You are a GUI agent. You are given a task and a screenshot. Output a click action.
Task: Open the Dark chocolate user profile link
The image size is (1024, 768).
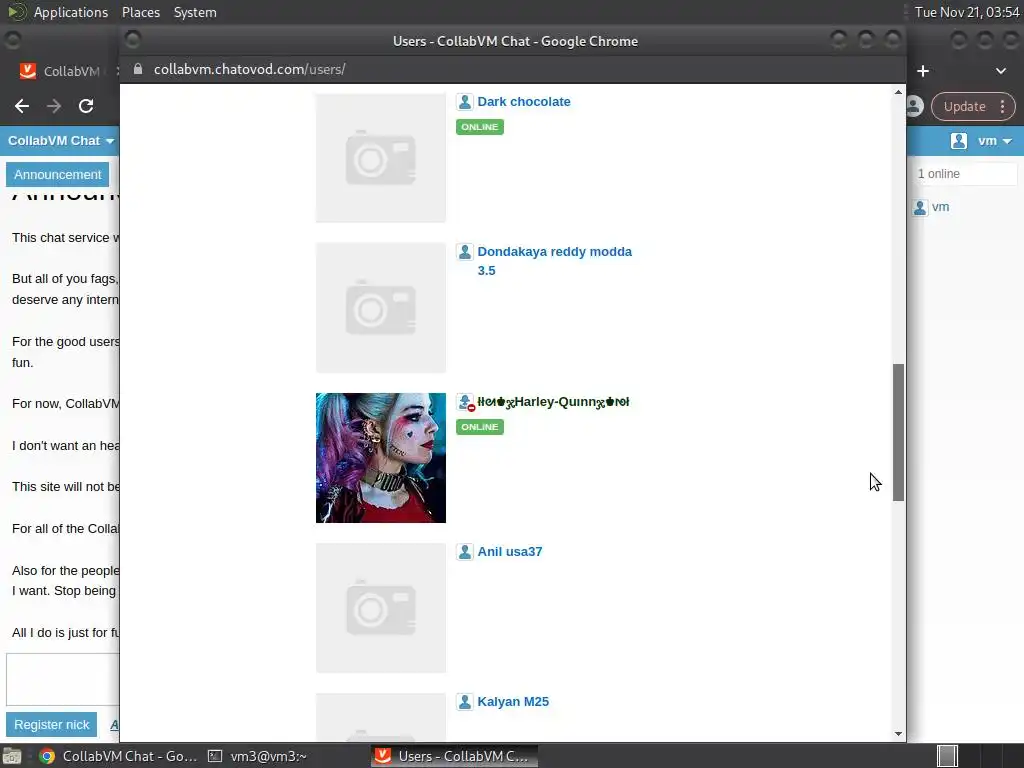[523, 102]
